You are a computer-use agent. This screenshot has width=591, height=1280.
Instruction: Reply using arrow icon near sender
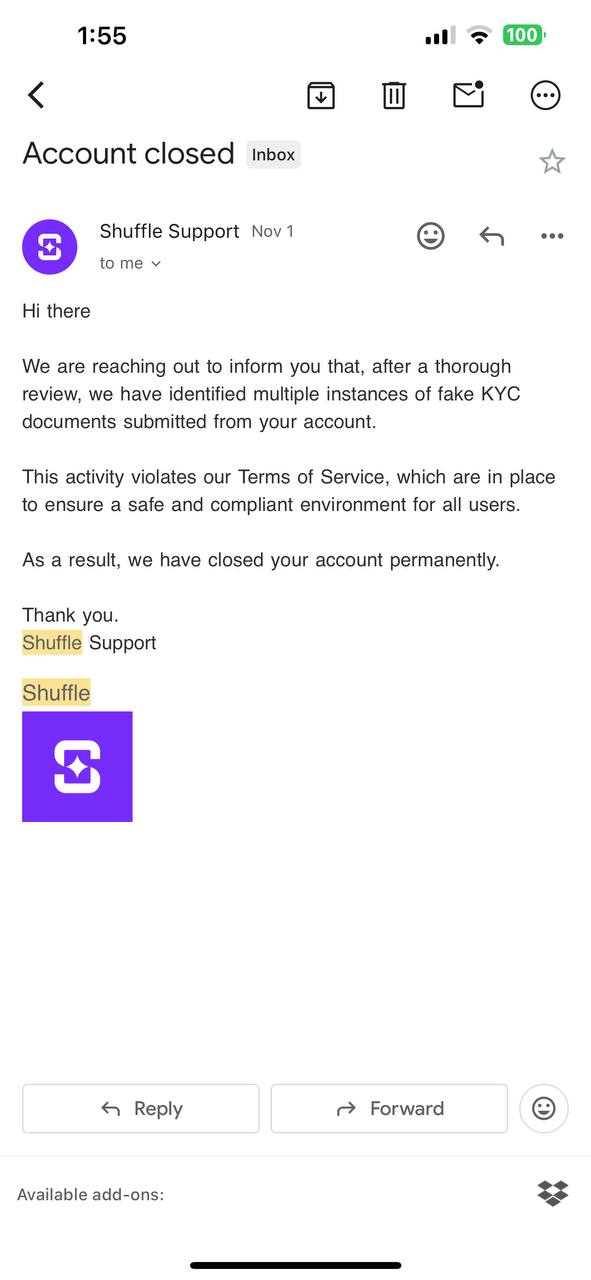click(x=491, y=236)
